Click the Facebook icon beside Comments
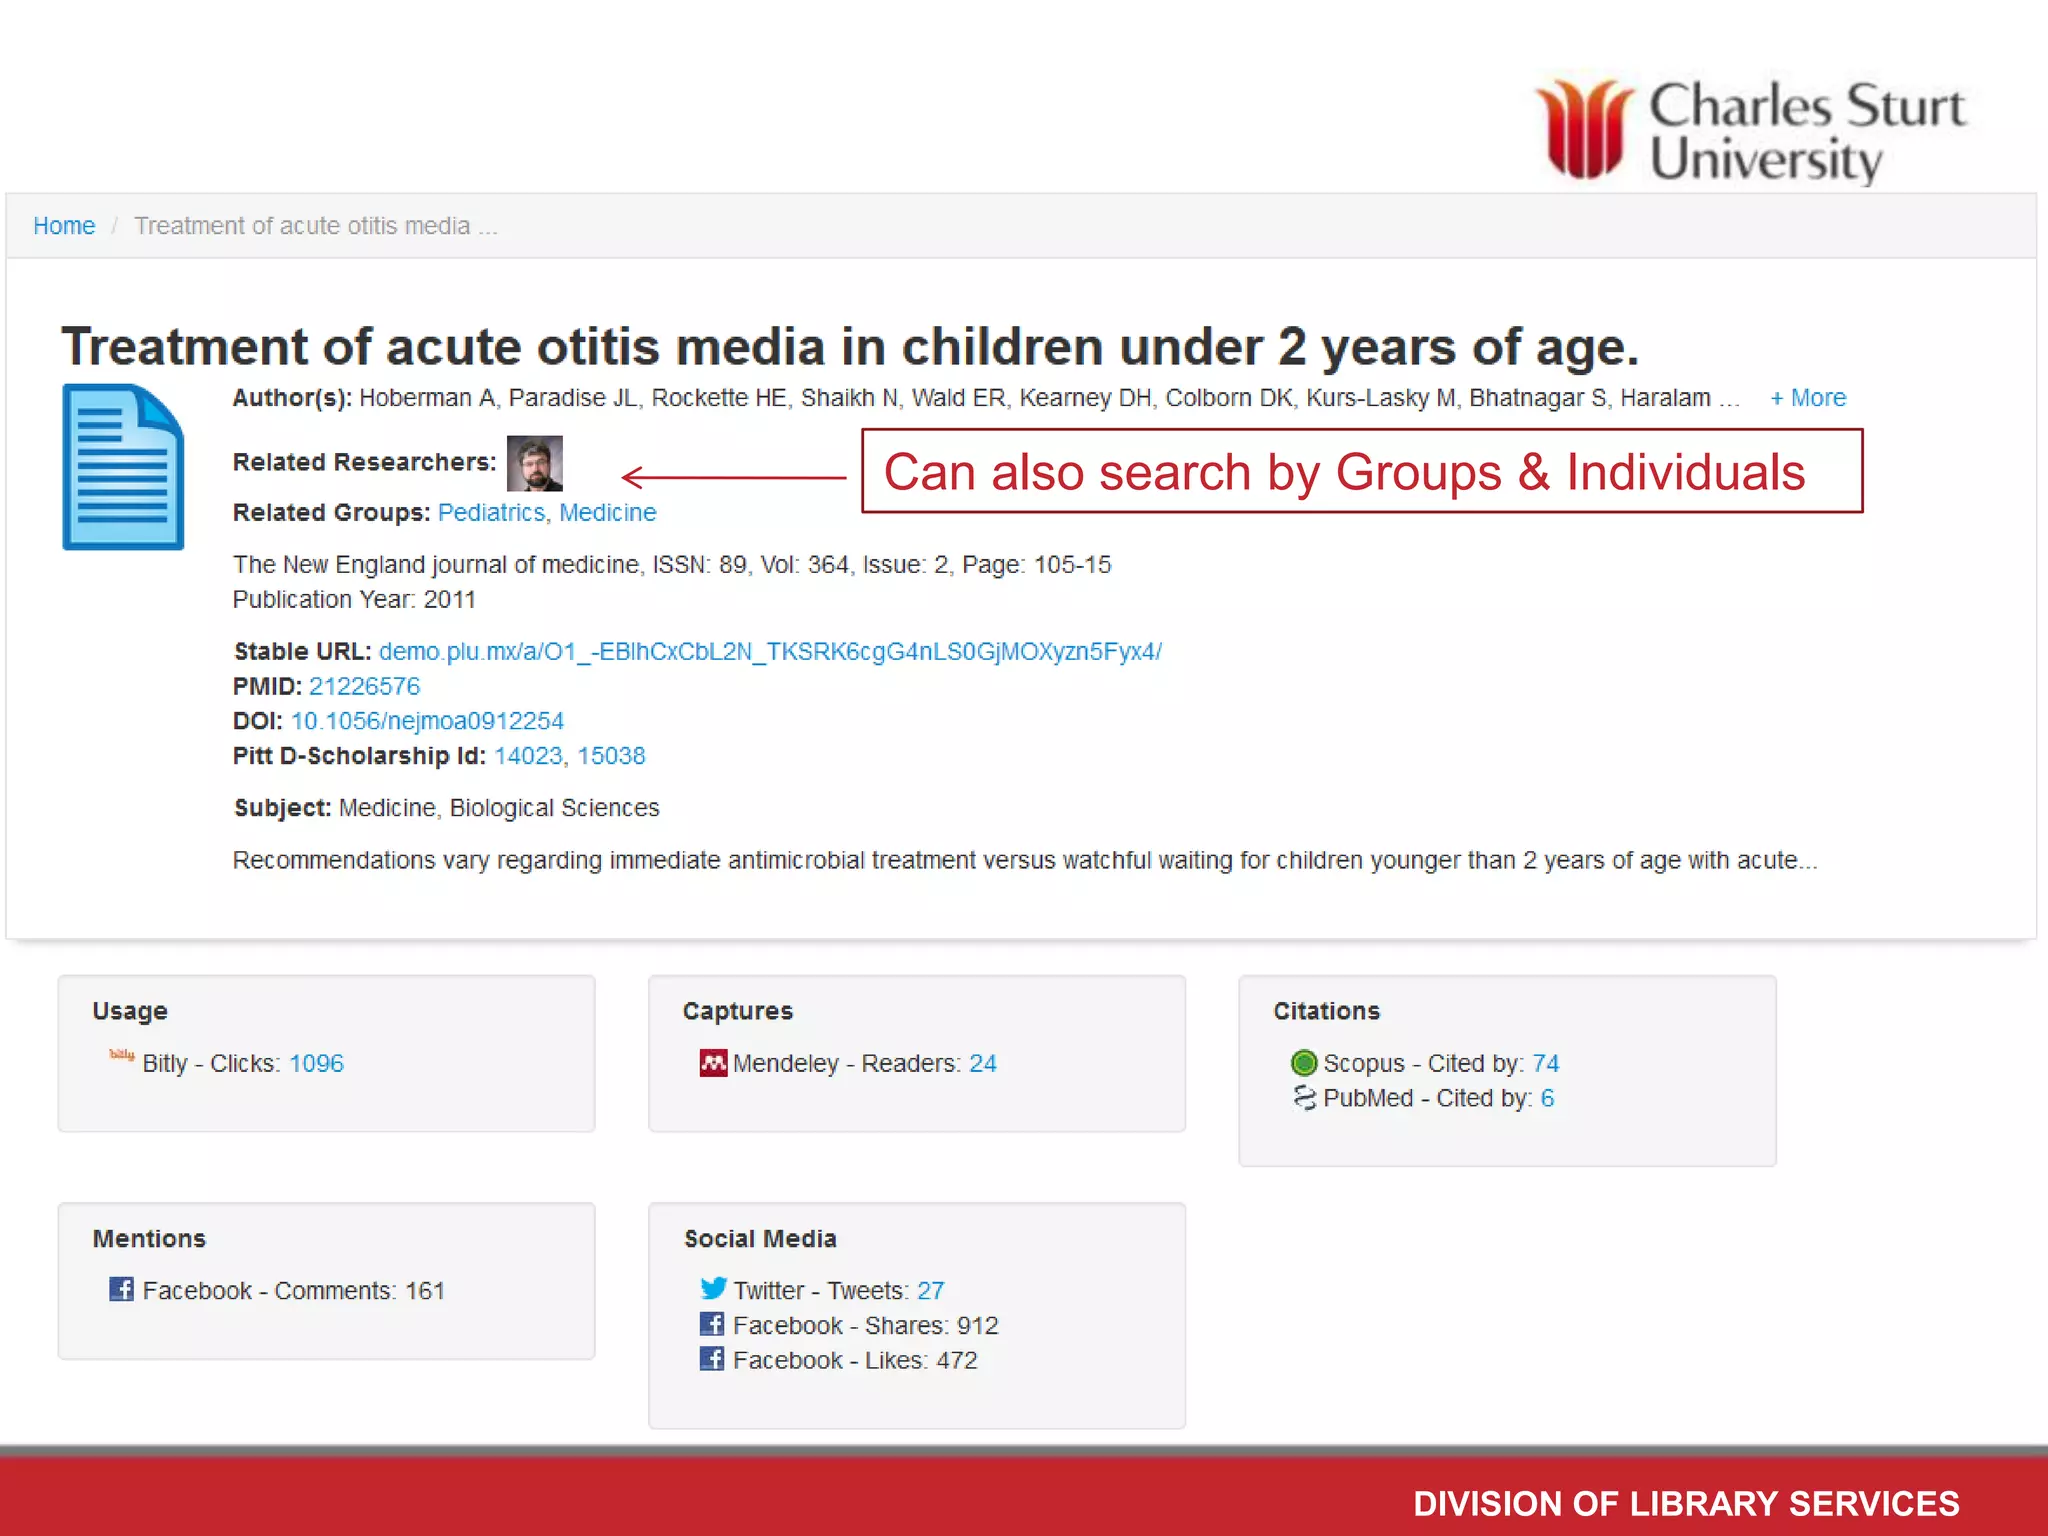 (x=122, y=1290)
